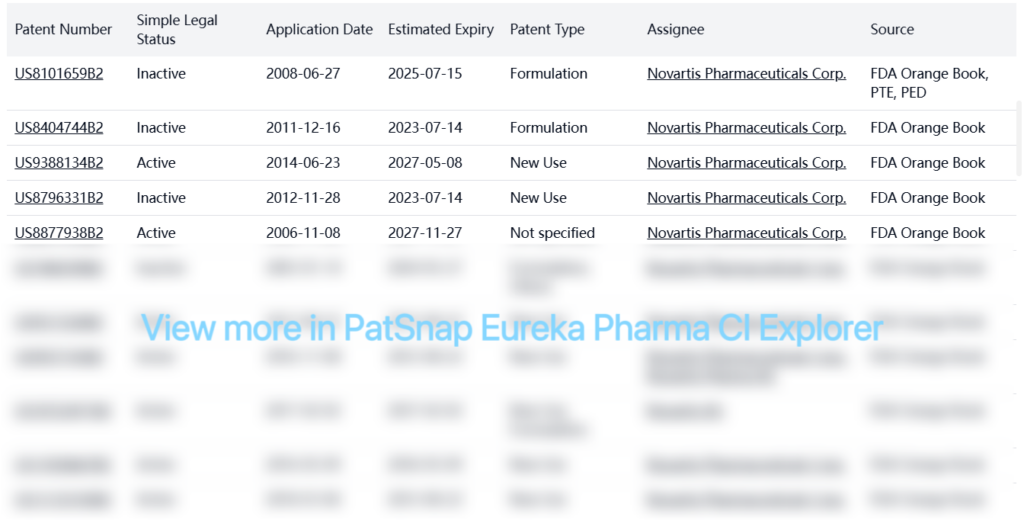Image resolution: width=1024 pixels, height=520 pixels.
Task: Open patent US8404744B2 link
Action: pos(59,128)
